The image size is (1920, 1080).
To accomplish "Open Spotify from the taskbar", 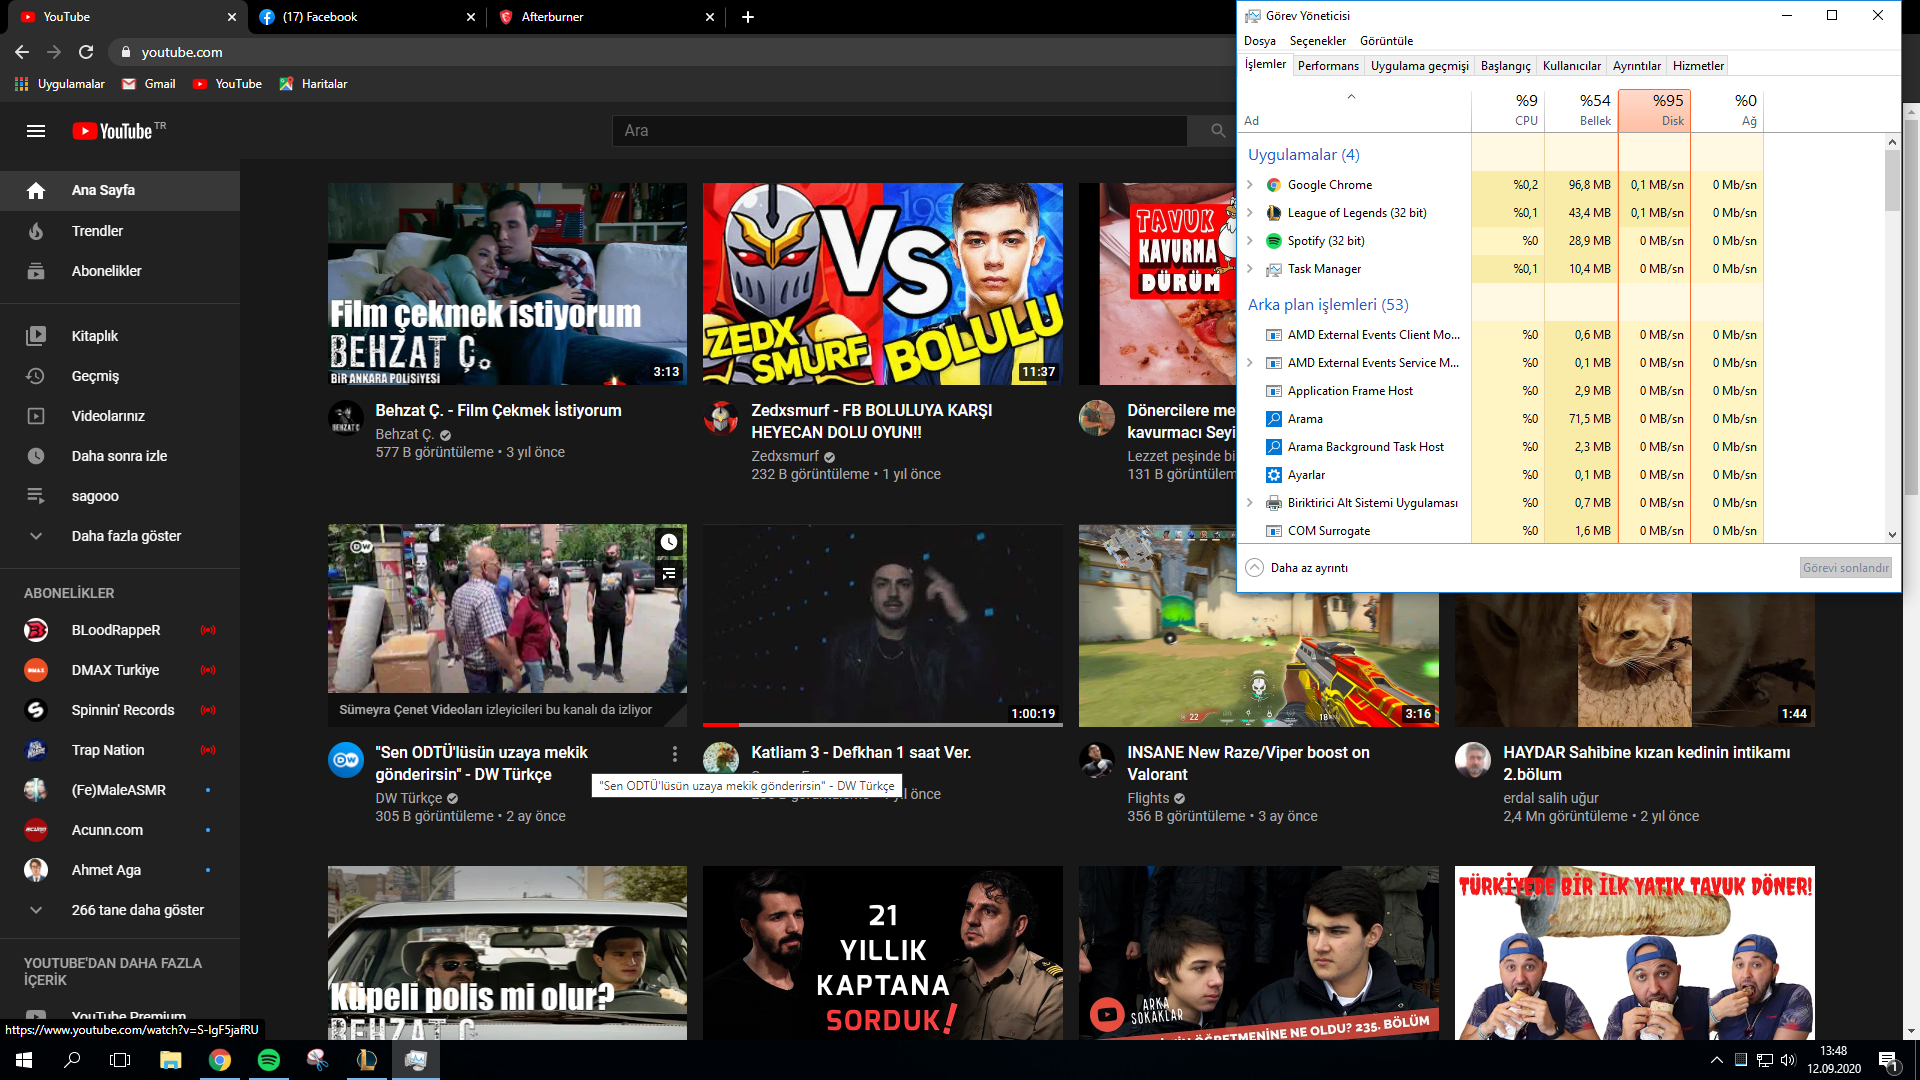I will [268, 1060].
